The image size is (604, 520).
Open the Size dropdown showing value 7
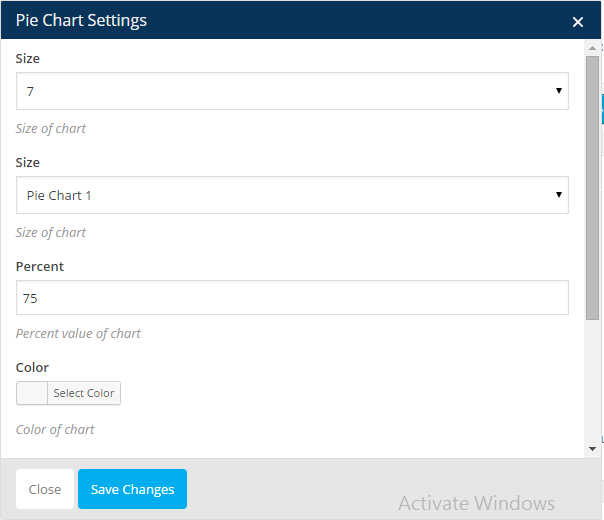292,91
